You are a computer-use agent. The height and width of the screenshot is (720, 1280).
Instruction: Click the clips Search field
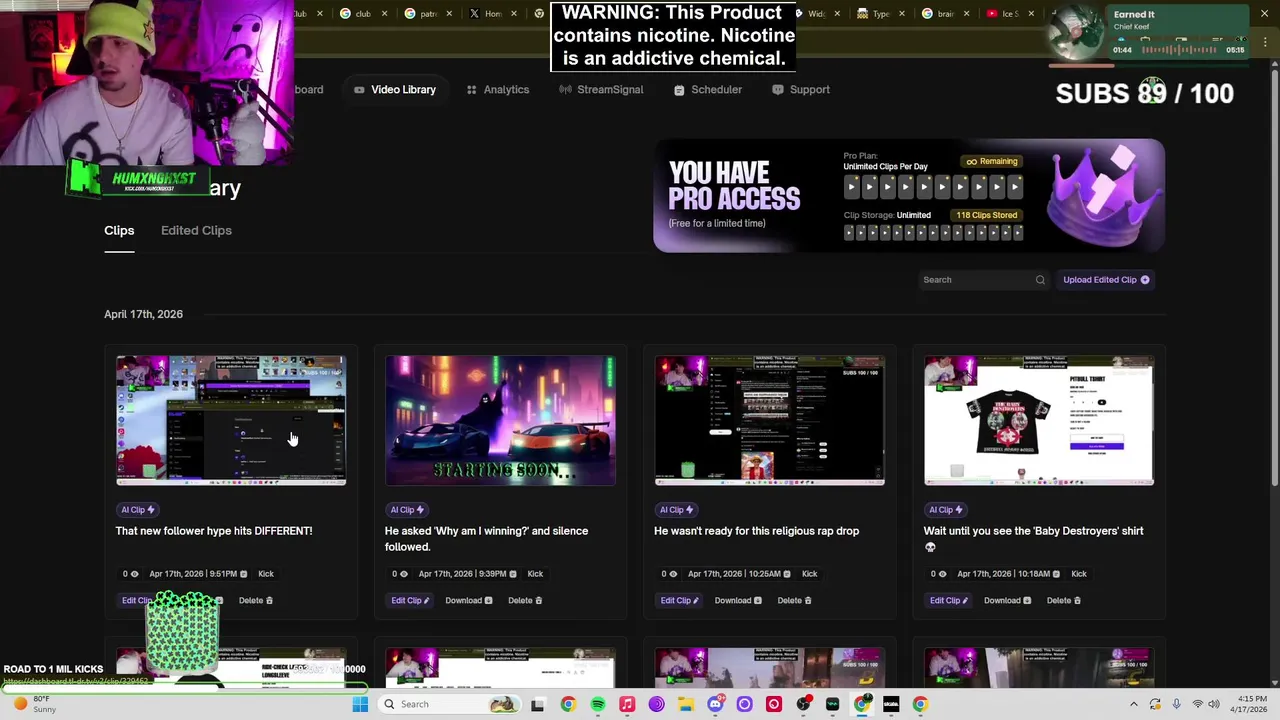(982, 280)
